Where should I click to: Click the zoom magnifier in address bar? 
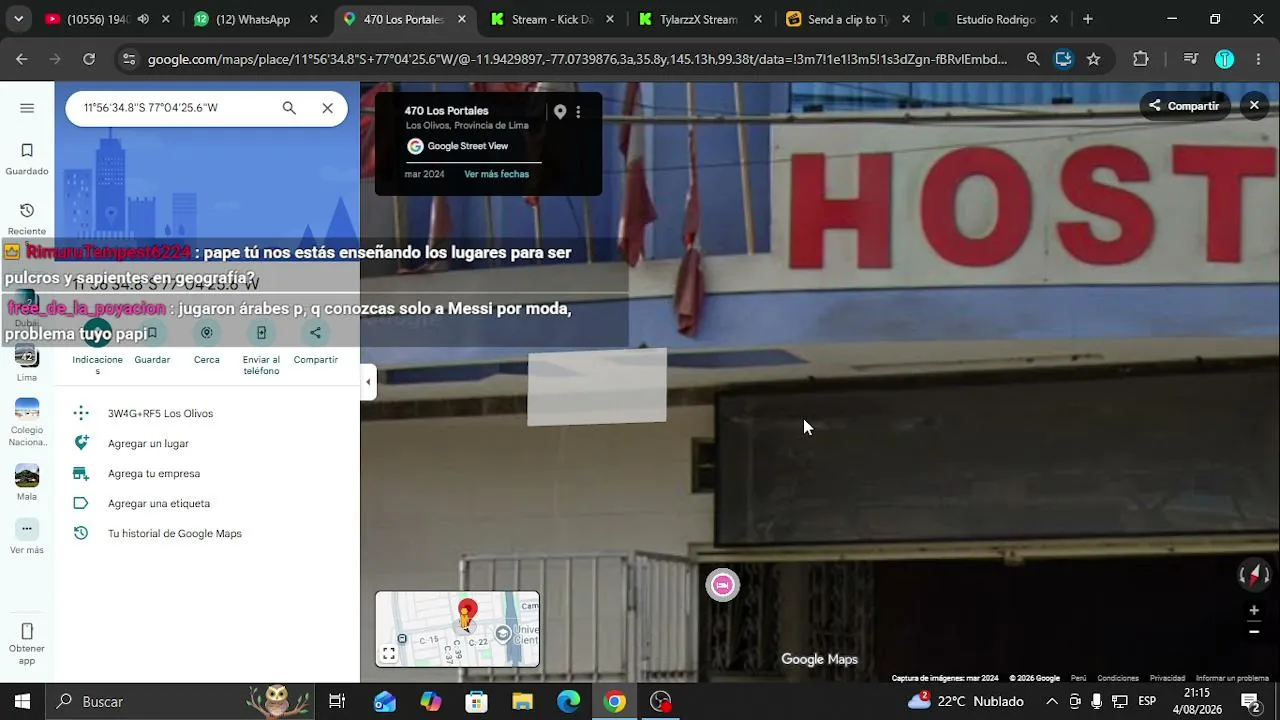(x=1033, y=59)
